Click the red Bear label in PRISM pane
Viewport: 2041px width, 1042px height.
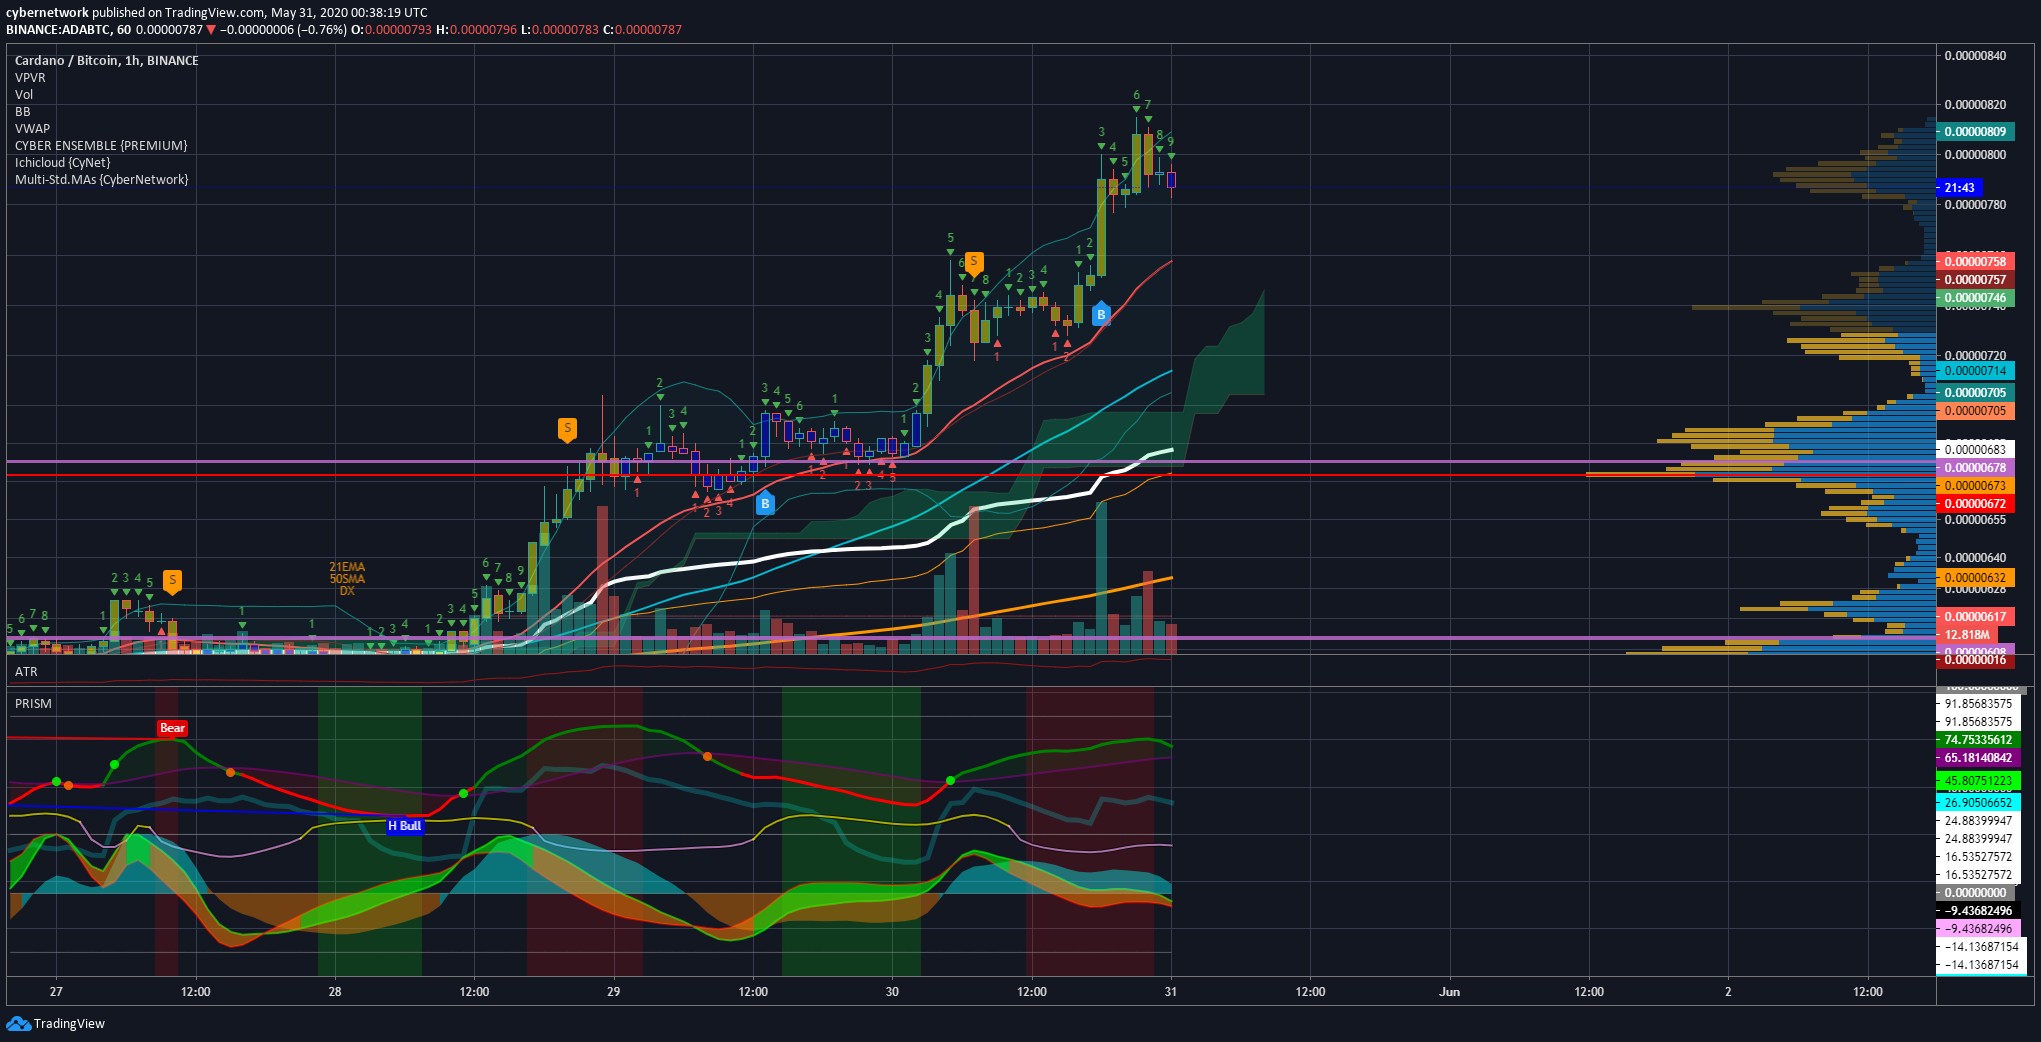click(172, 728)
